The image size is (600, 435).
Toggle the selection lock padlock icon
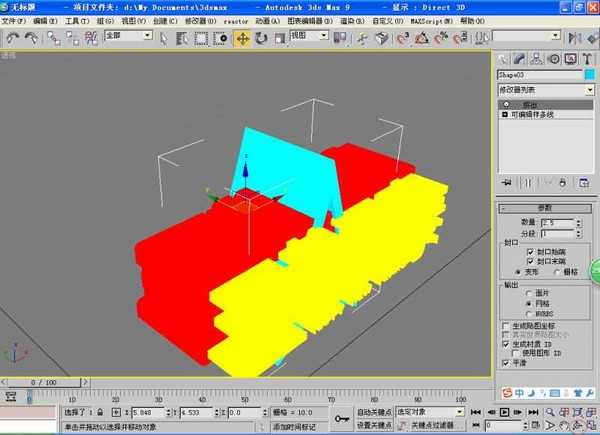pos(100,412)
